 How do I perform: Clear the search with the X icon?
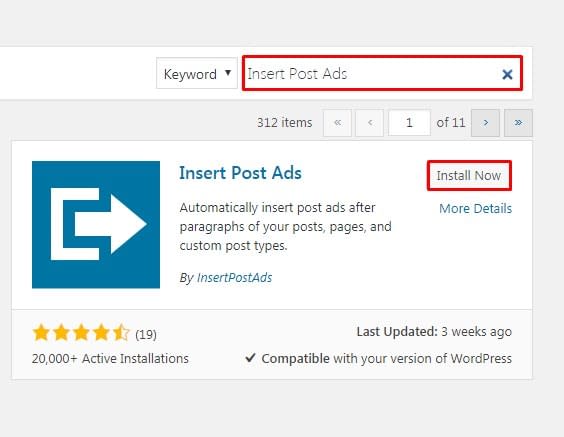507,74
